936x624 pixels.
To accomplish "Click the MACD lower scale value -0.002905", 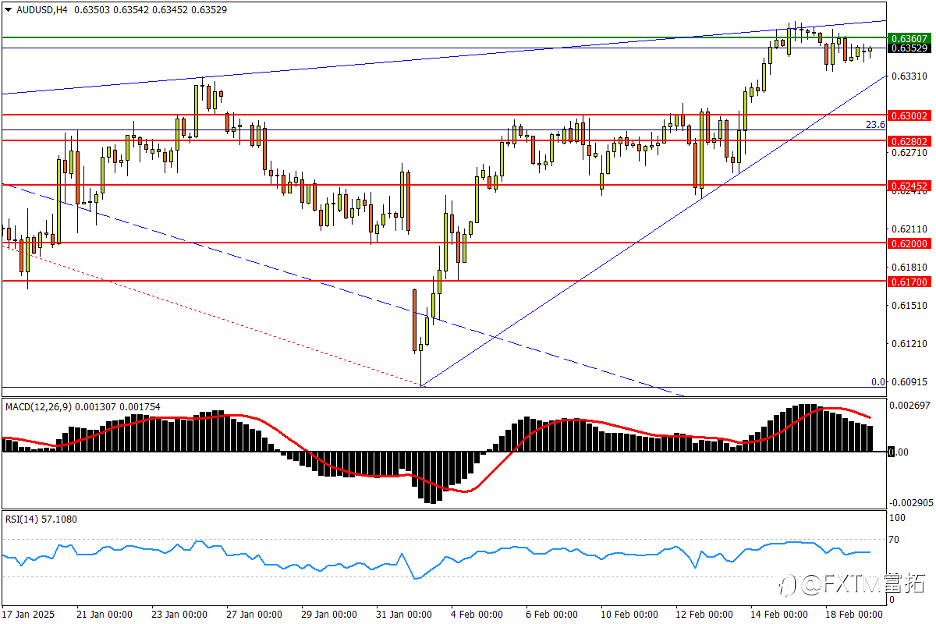I will (910, 503).
